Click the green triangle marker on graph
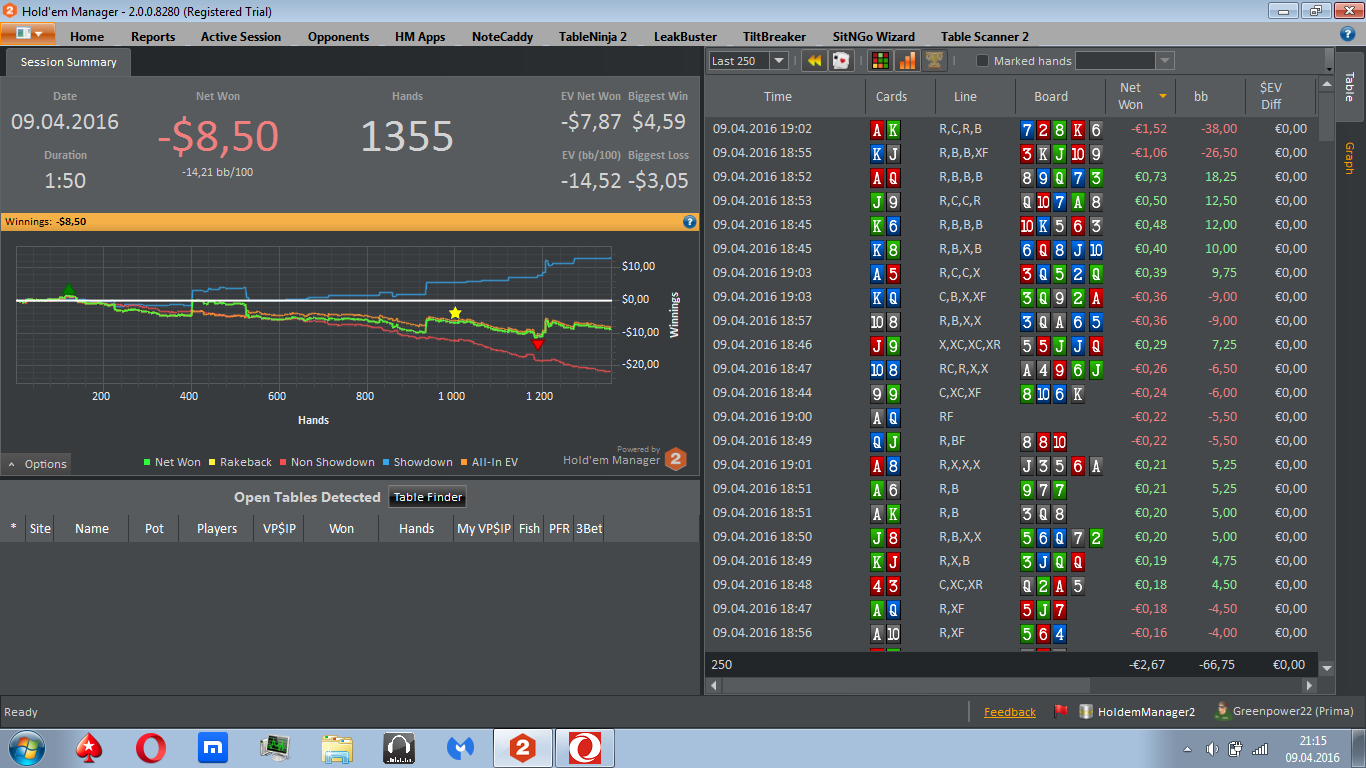Viewport: 1366px width, 768px height. point(68,290)
